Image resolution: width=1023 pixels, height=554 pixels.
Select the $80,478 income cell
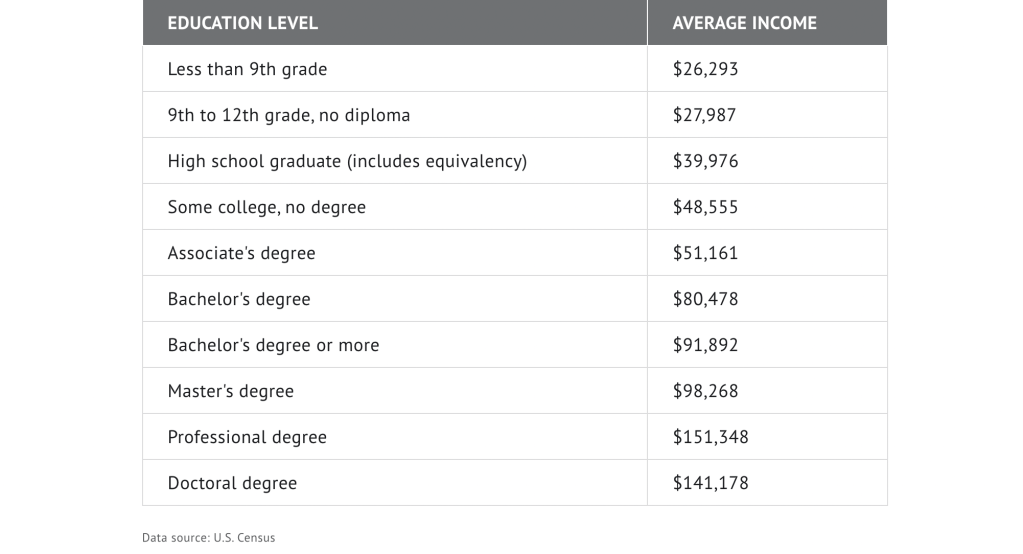705,299
